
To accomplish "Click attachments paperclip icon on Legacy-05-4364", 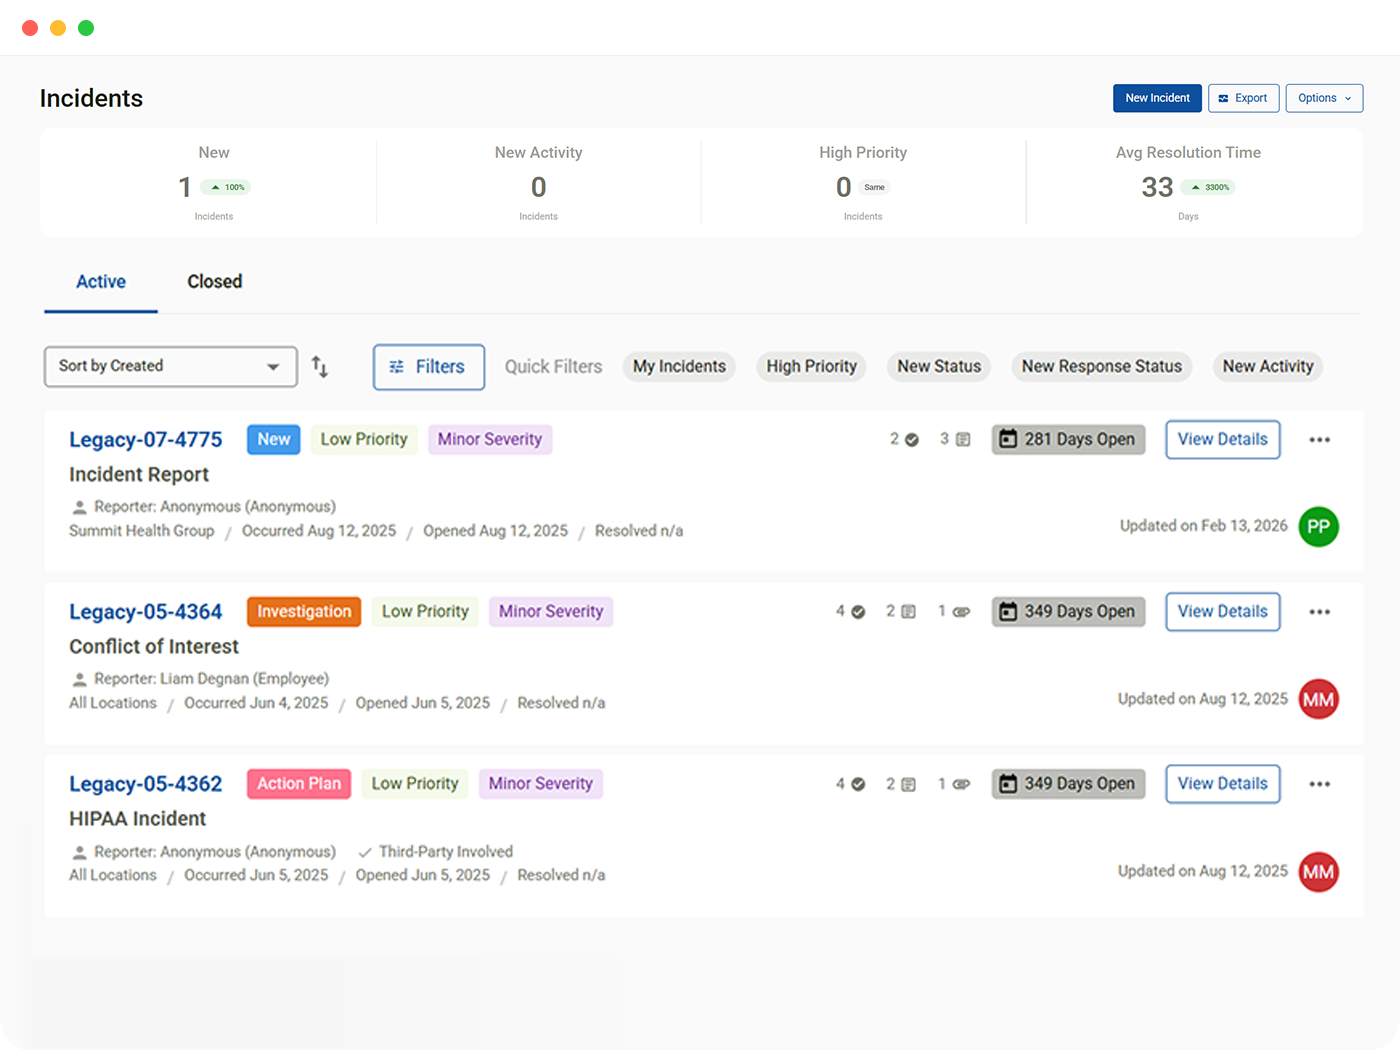I will [x=961, y=612].
